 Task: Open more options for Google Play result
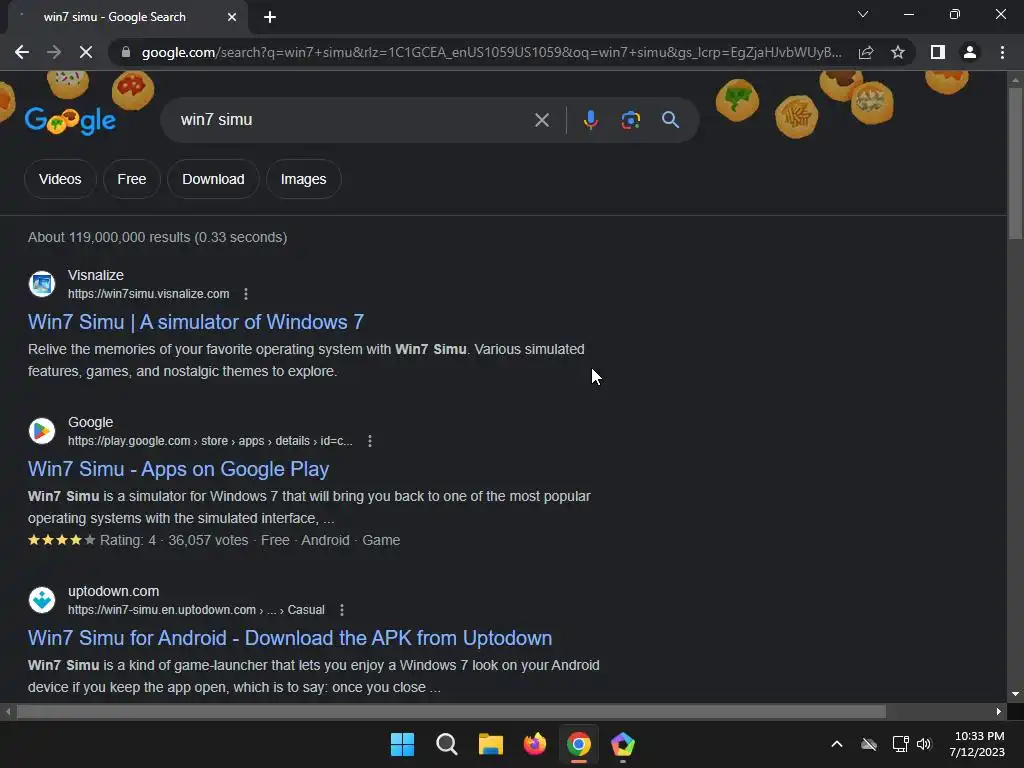(x=370, y=441)
